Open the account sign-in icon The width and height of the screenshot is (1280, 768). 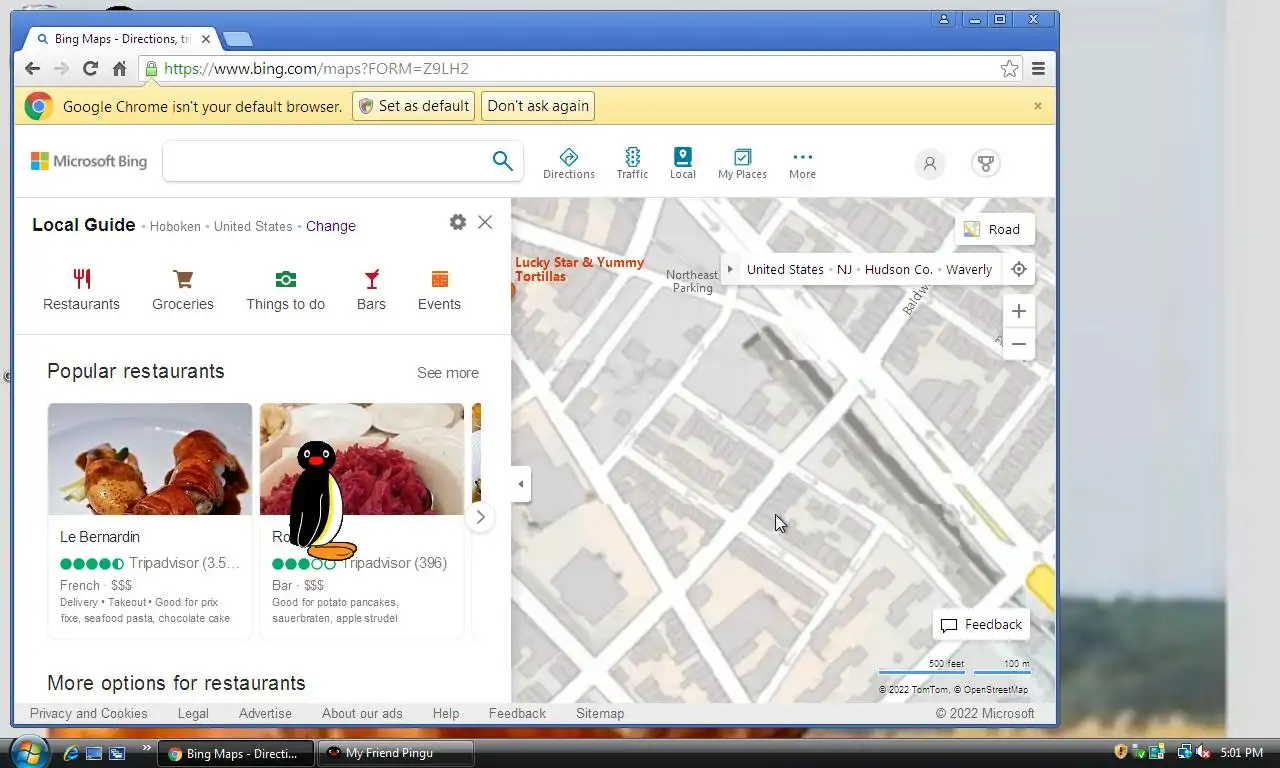929,163
